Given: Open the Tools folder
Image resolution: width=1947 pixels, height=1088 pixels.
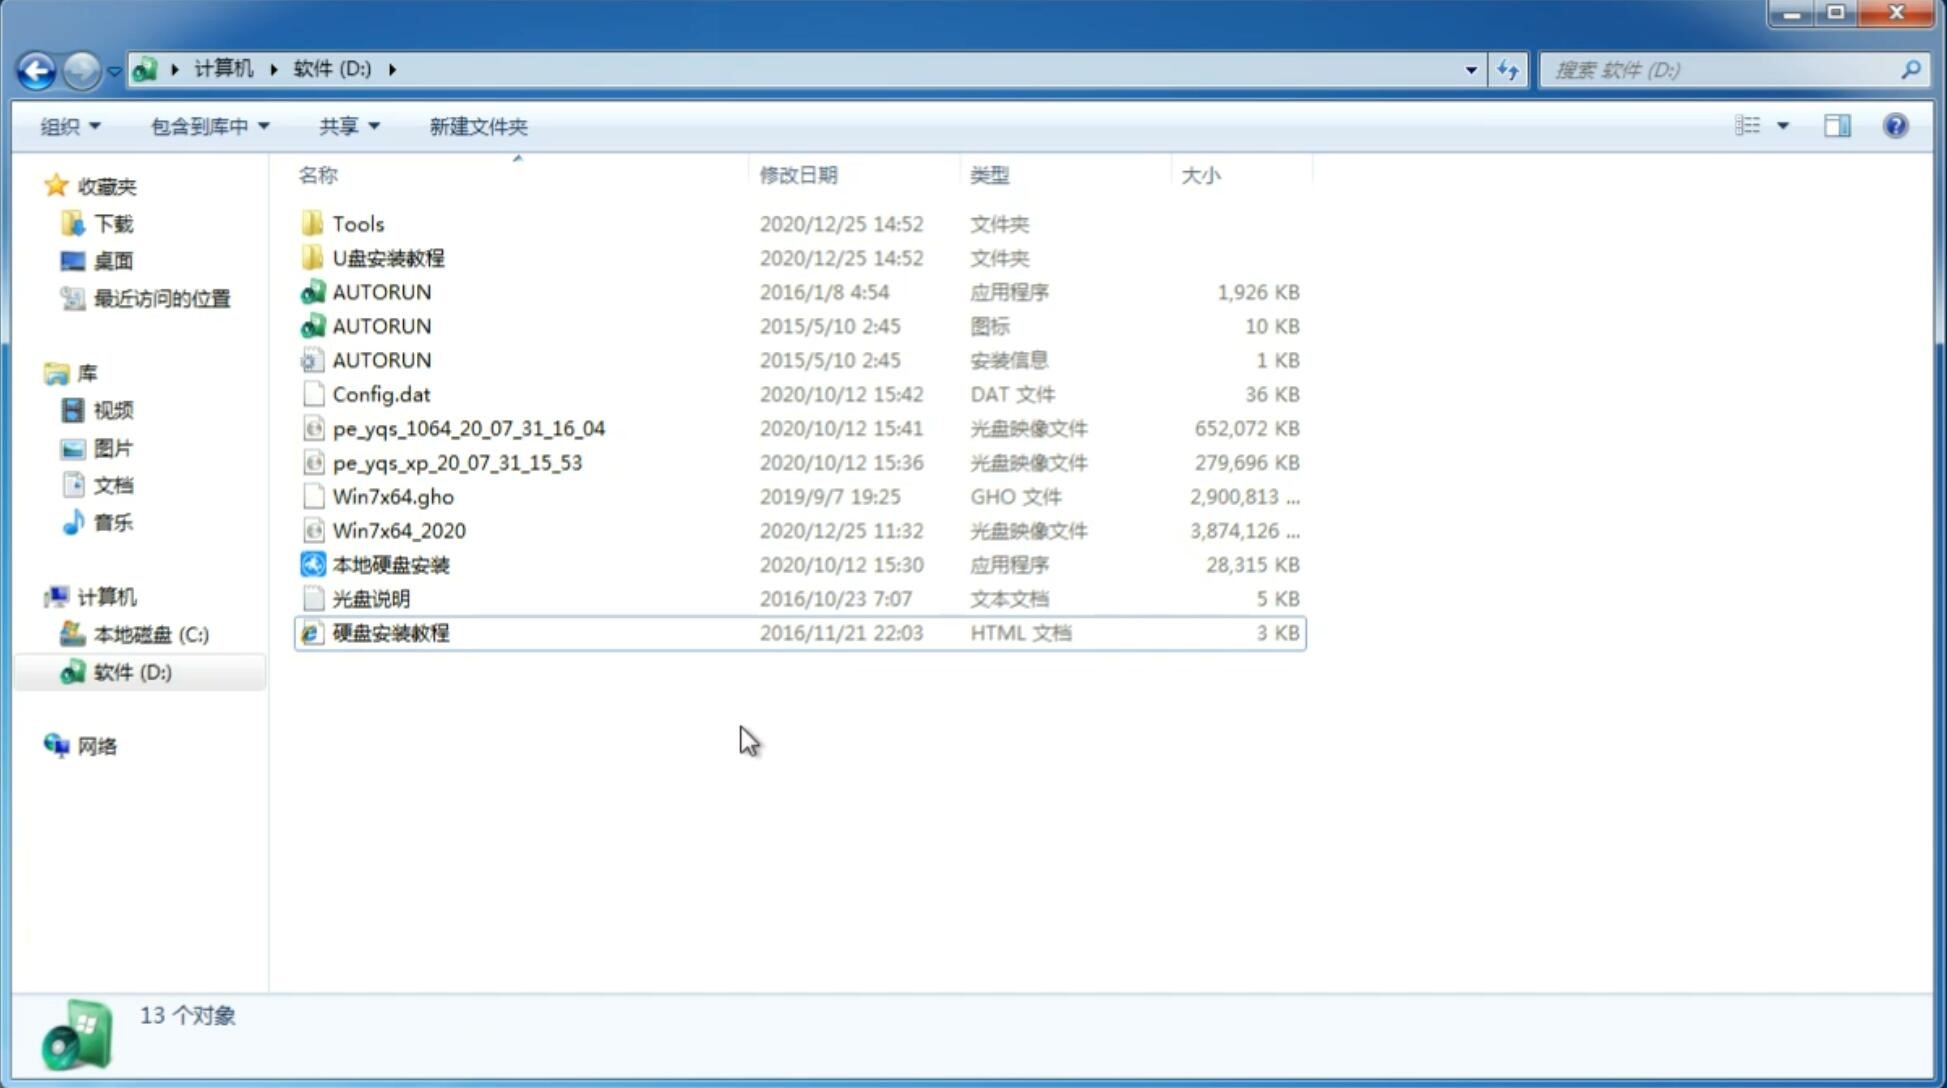Looking at the screenshot, I should (x=357, y=223).
